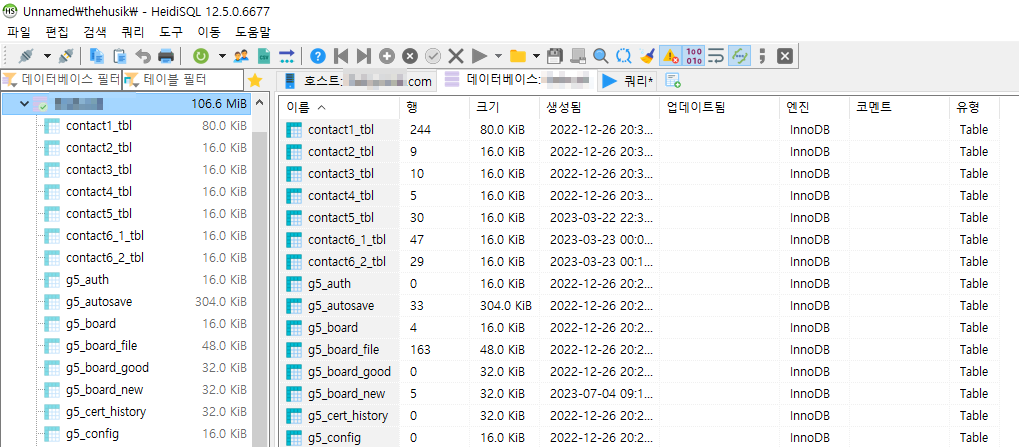Viewport: 1019px width, 447px height.
Task: Click the Undo arrow icon
Action: pos(142,56)
